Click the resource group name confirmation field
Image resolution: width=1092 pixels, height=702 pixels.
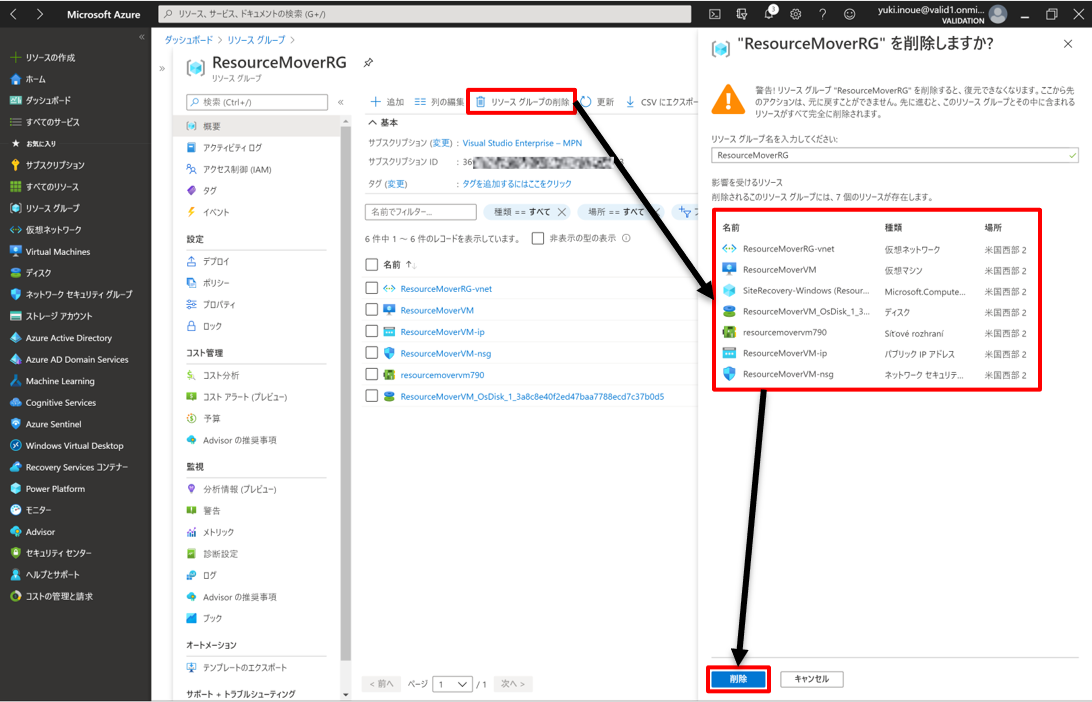(895, 155)
